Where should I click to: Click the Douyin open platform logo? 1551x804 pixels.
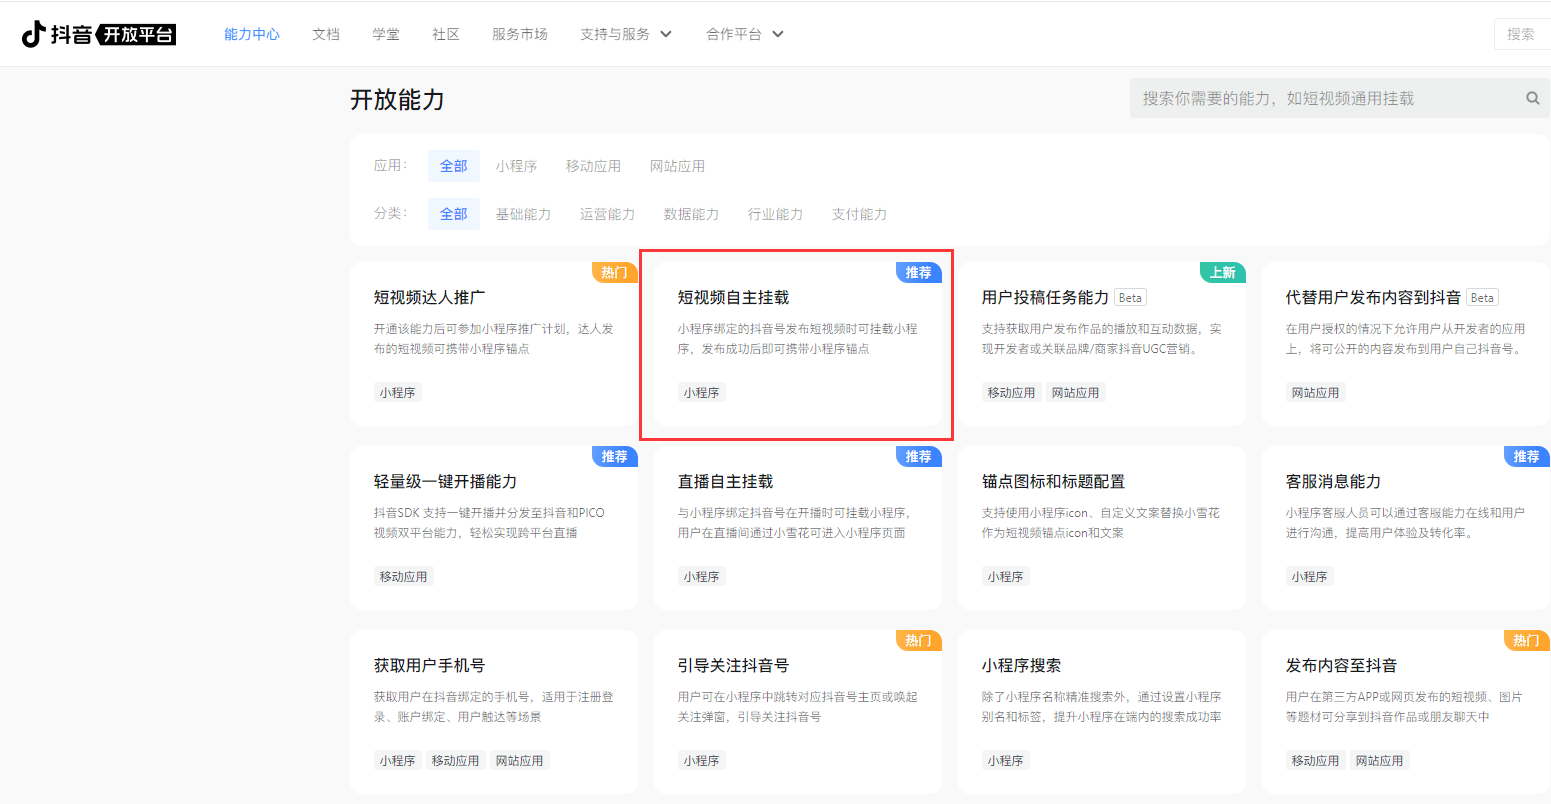(x=98, y=34)
